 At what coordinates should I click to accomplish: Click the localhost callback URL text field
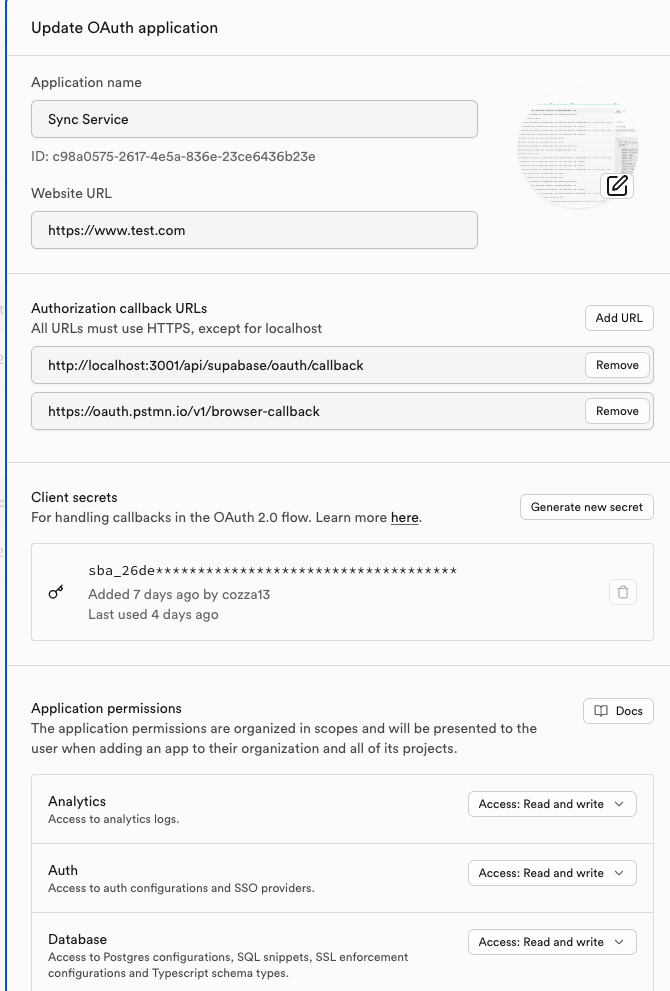(300, 365)
